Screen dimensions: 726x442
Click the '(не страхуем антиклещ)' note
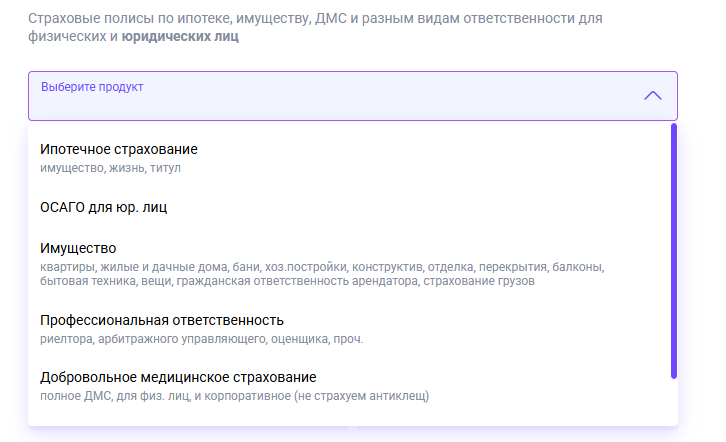click(361, 396)
